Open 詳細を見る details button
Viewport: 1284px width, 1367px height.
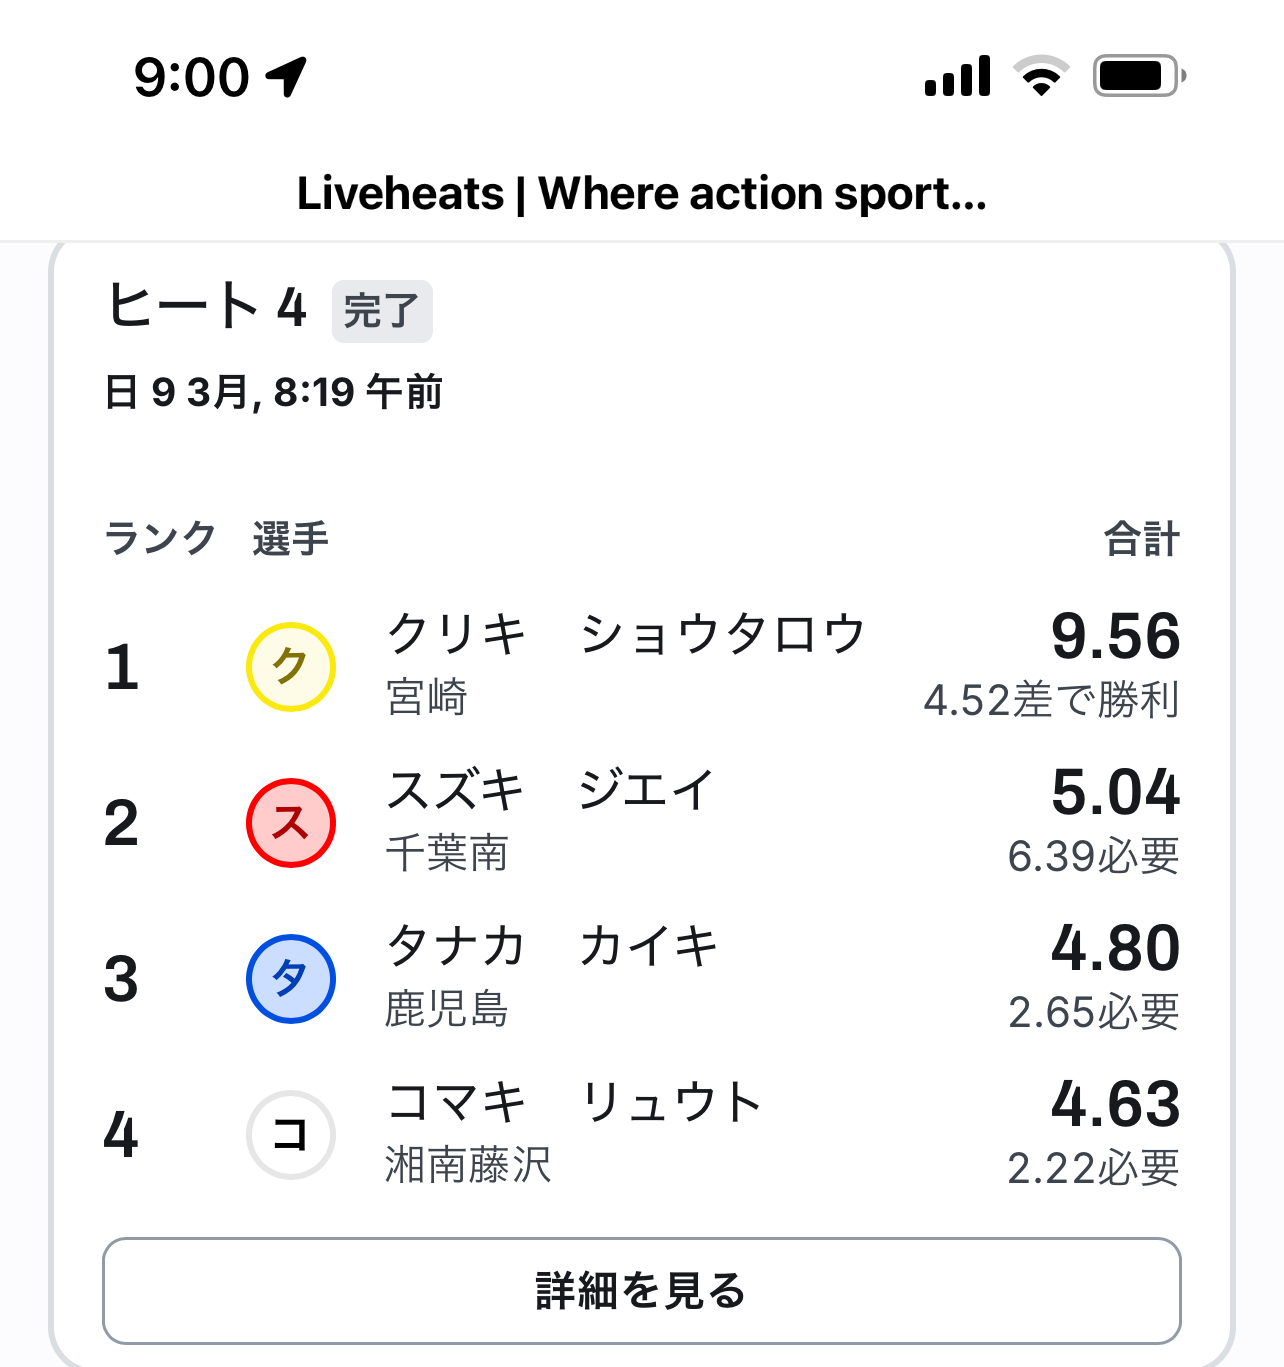coord(642,1291)
